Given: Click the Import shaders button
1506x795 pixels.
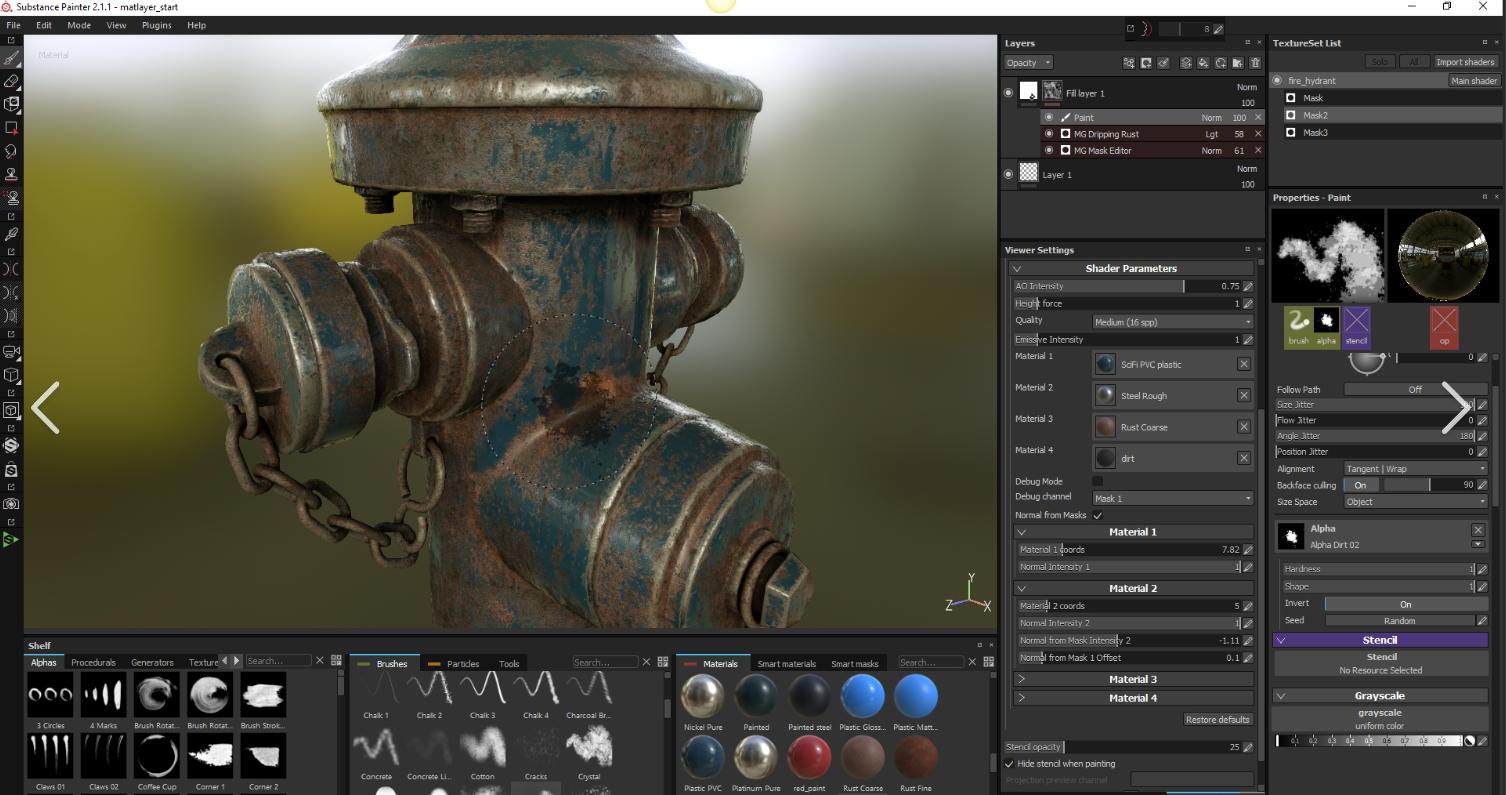Looking at the screenshot, I should pyautogui.click(x=1465, y=62).
